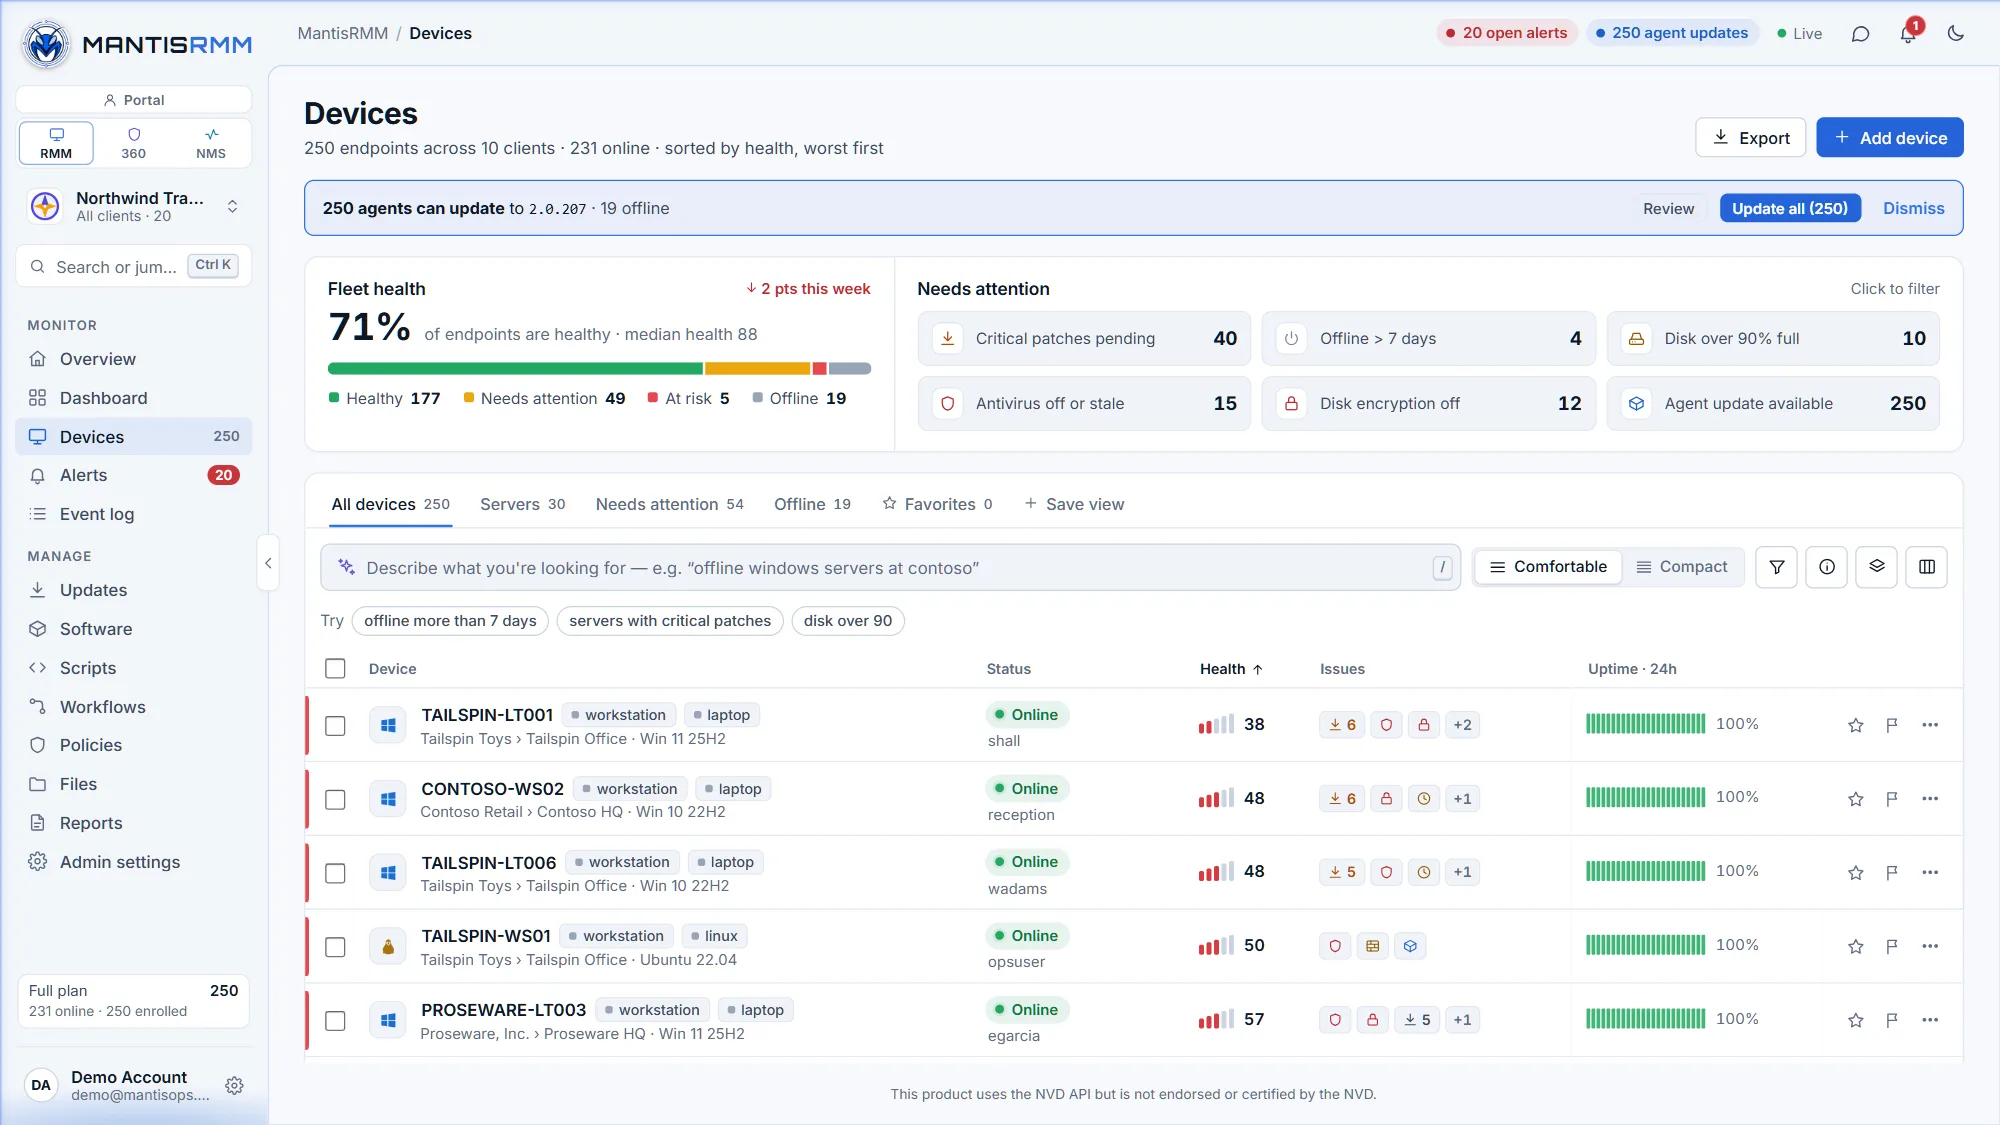Click the Update all (250) button
This screenshot has width=2000, height=1125.
point(1790,208)
